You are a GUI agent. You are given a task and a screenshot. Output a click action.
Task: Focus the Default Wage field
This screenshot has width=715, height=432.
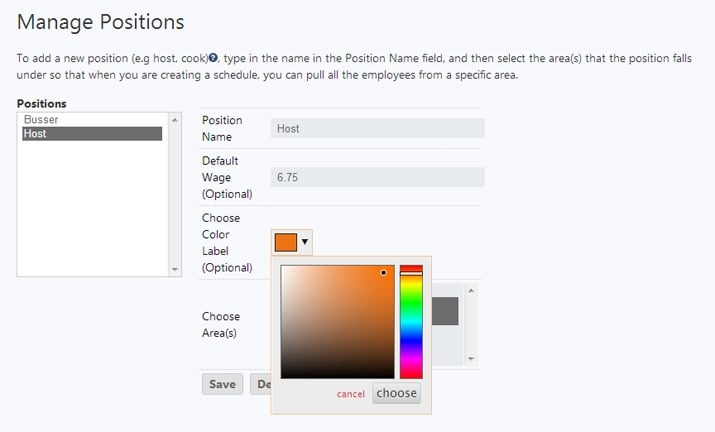(x=377, y=177)
